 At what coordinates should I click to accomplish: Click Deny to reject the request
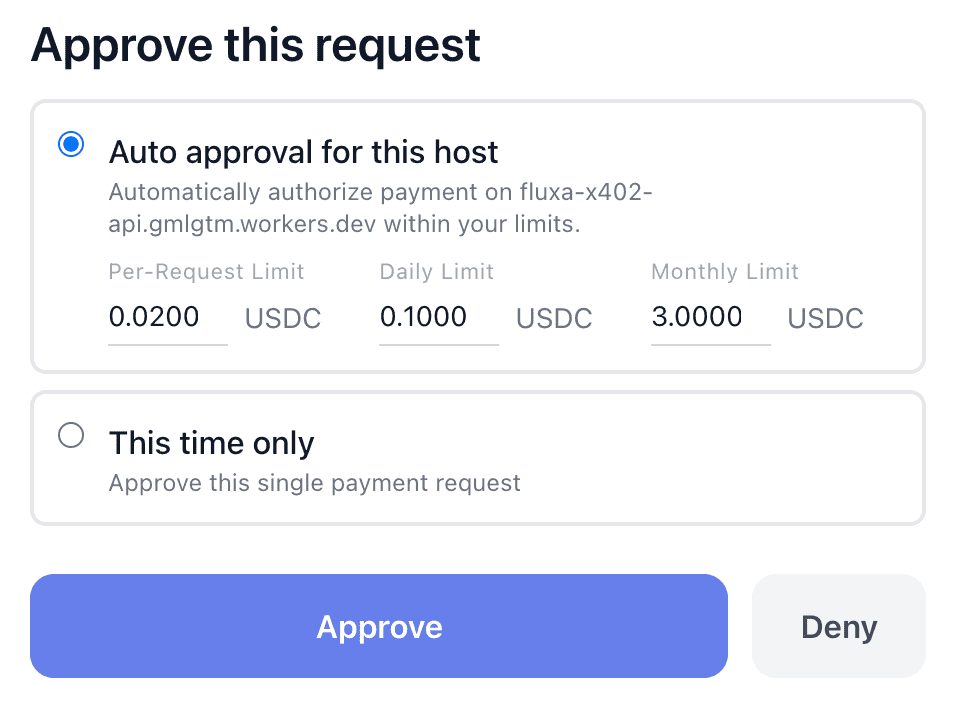pyautogui.click(x=838, y=626)
